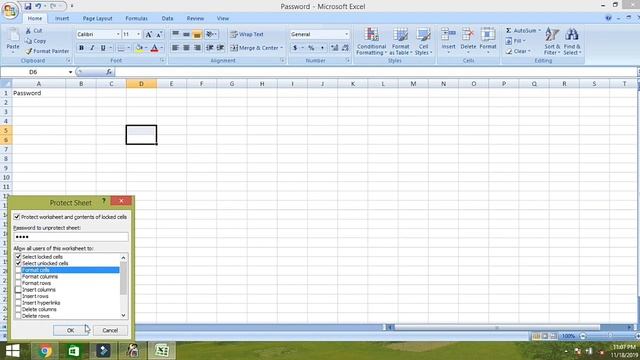The width and height of the screenshot is (640, 360).
Task: Check the Insert rows permission
Action: [x=18, y=296]
